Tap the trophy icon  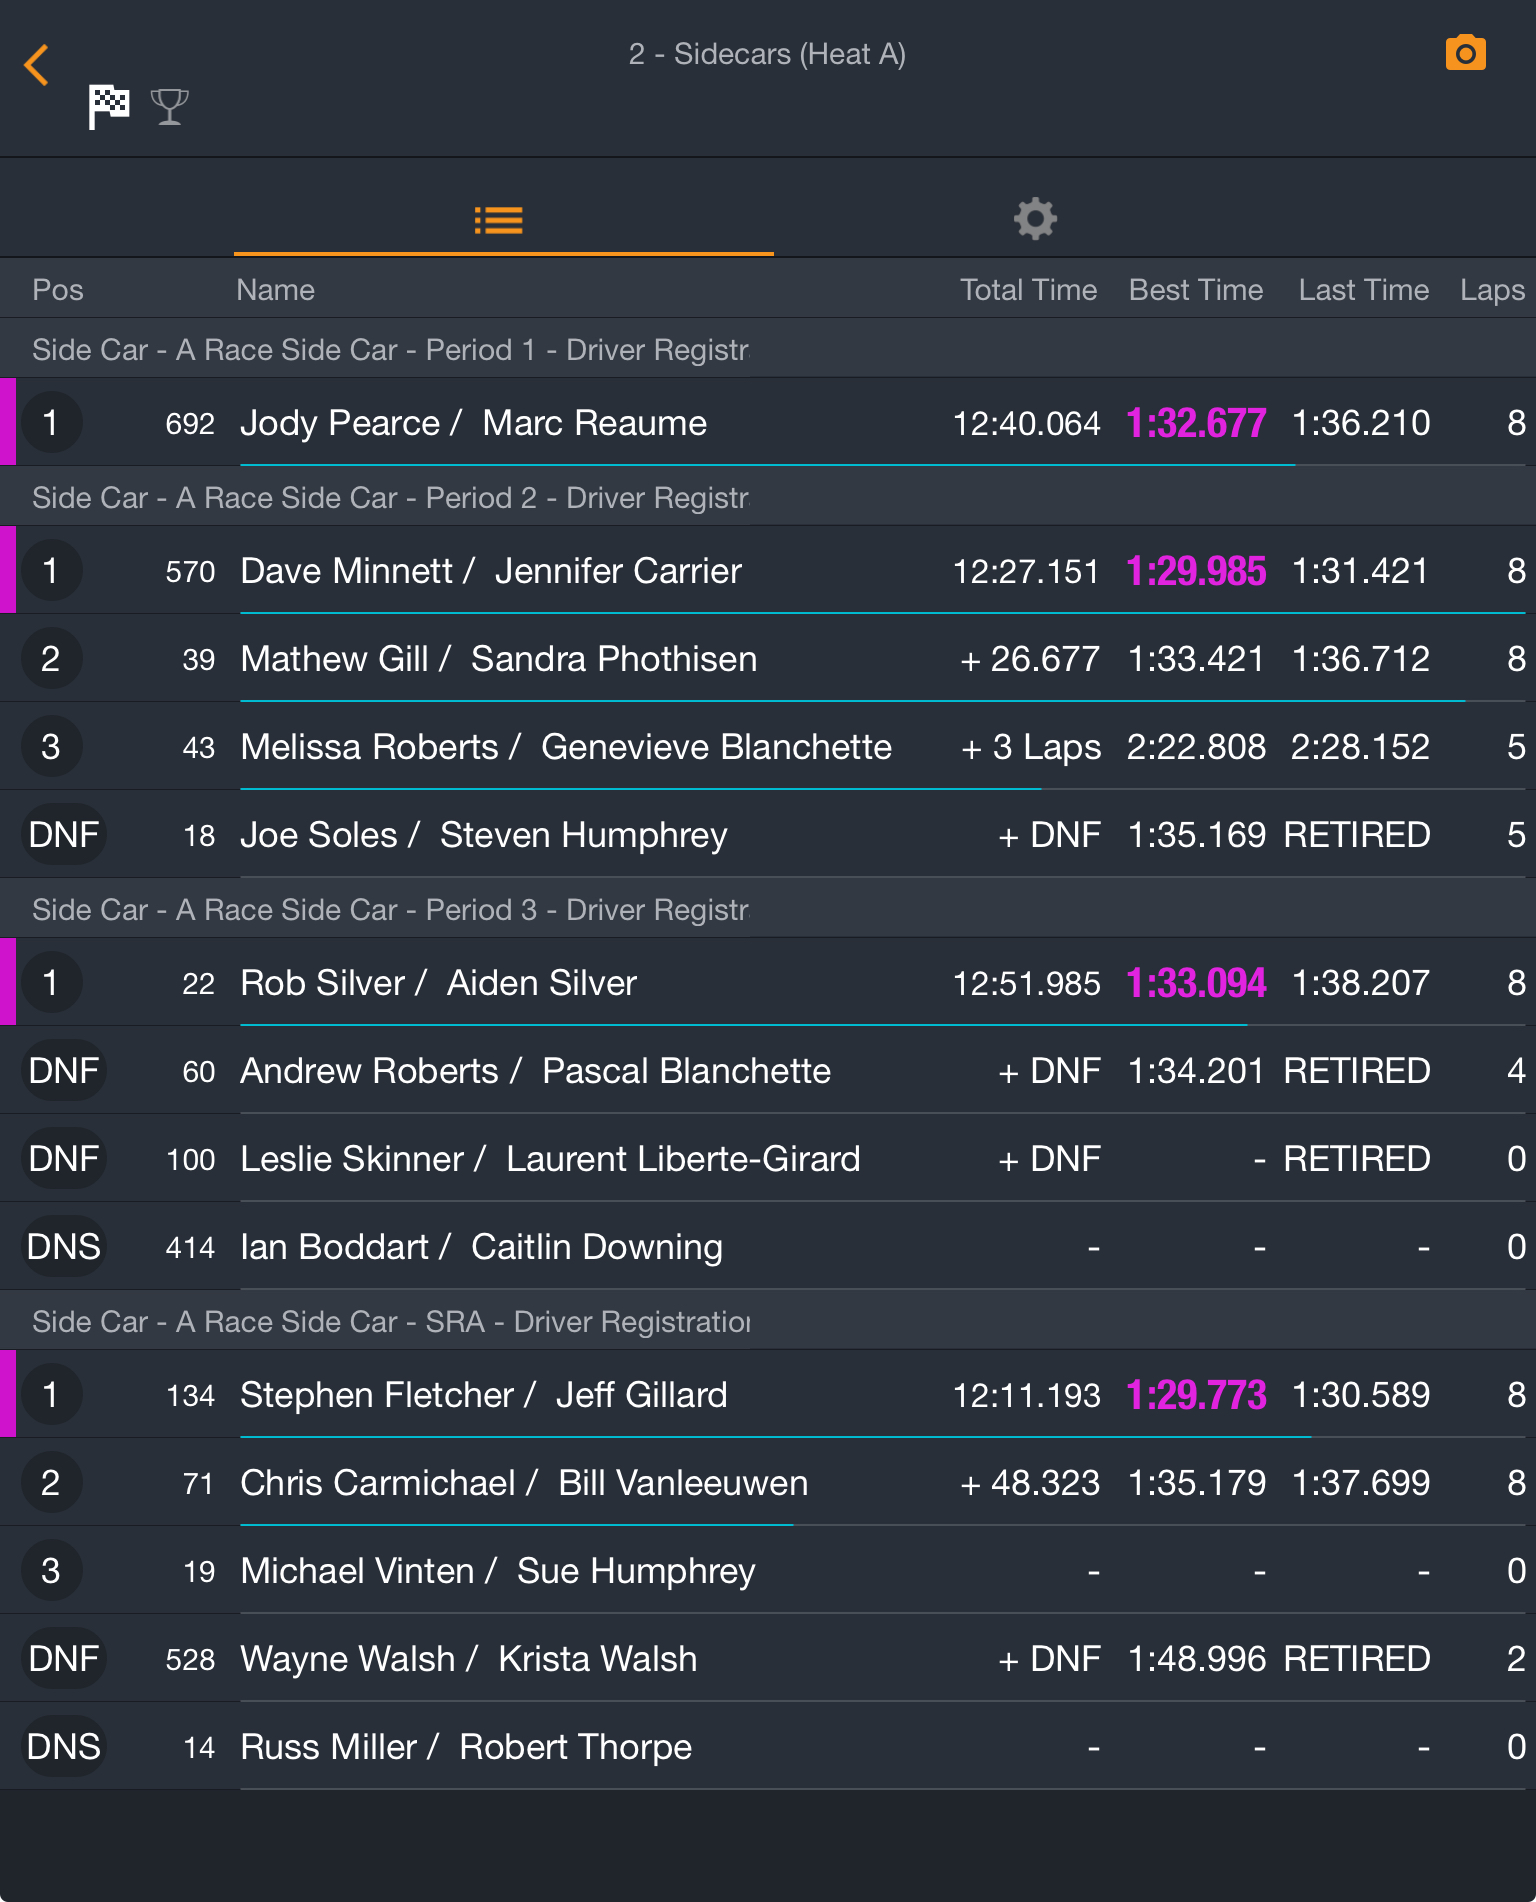(170, 106)
